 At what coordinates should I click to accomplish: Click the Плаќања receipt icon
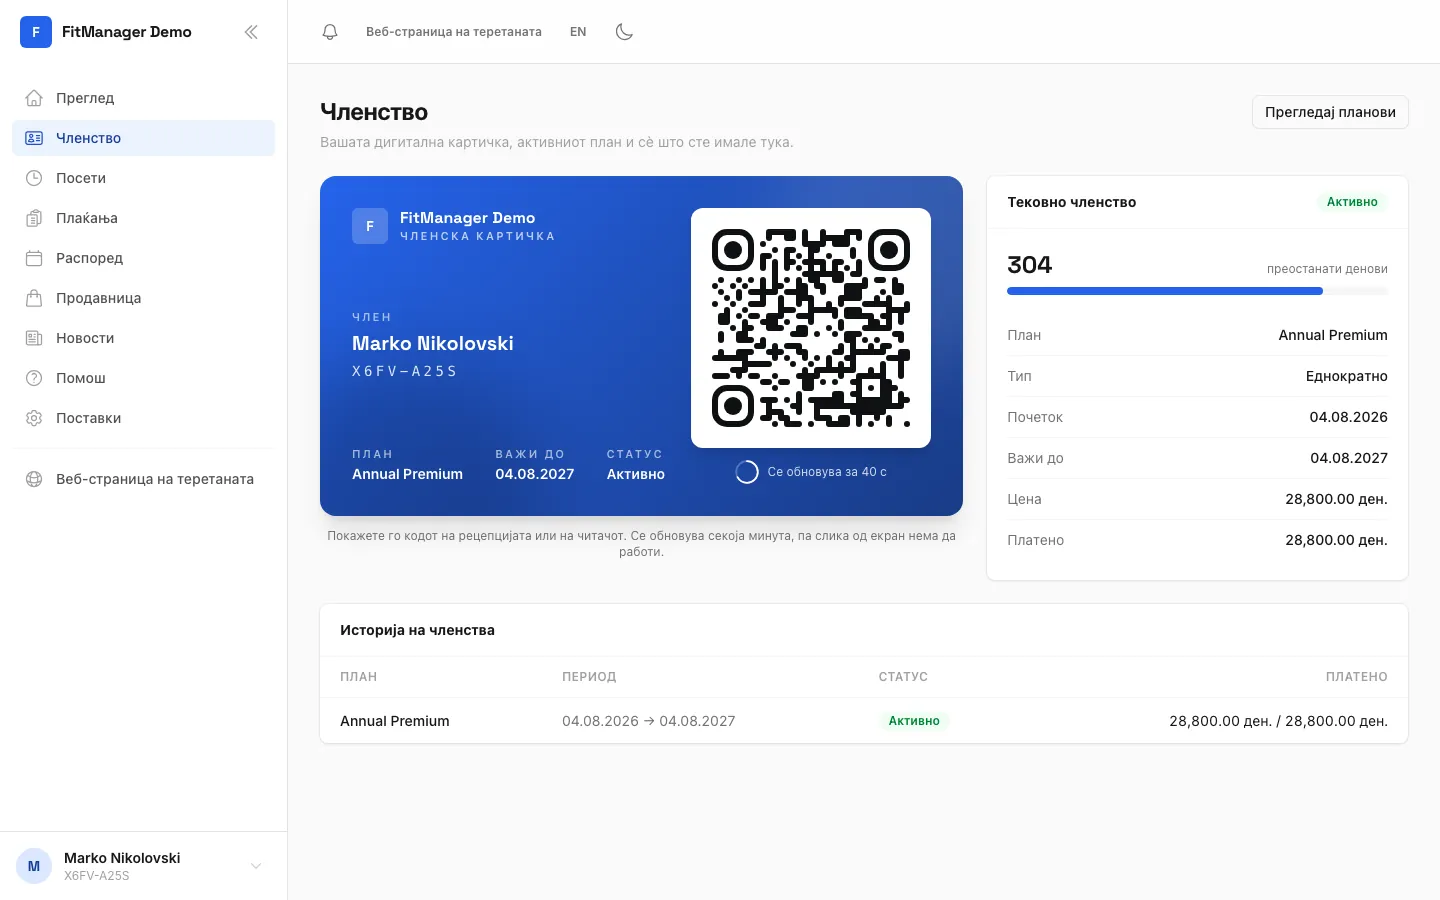click(x=34, y=218)
